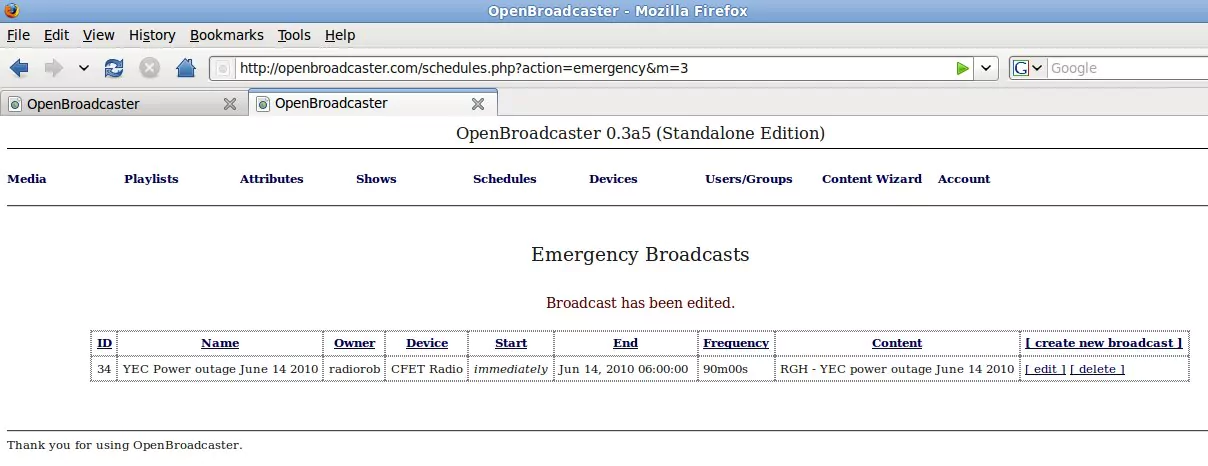Switch to the first OpenBroadcaster tab
The width and height of the screenshot is (1208, 466).
click(x=123, y=104)
